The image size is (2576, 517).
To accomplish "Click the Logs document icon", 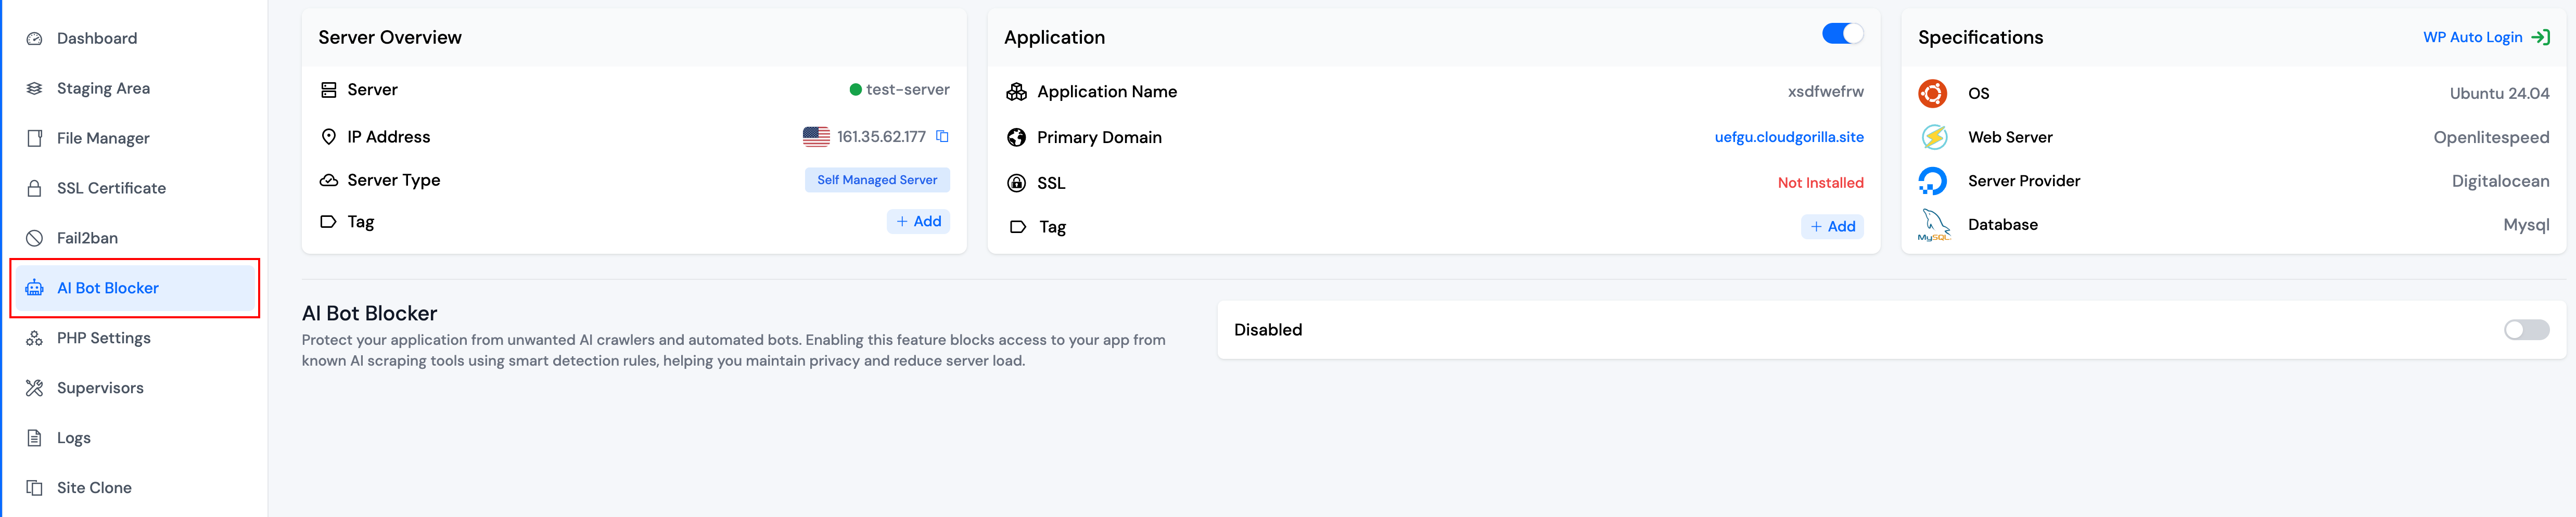I will tap(35, 438).
